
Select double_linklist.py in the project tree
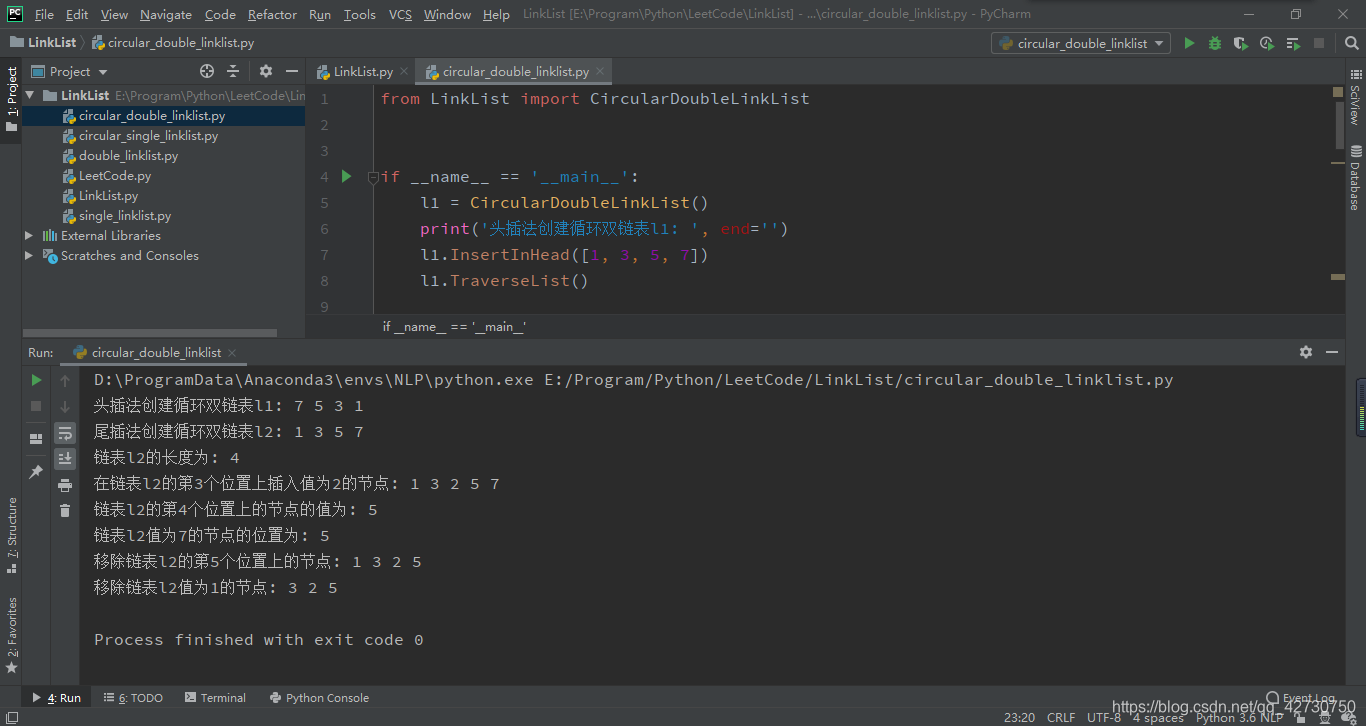[x=128, y=156]
